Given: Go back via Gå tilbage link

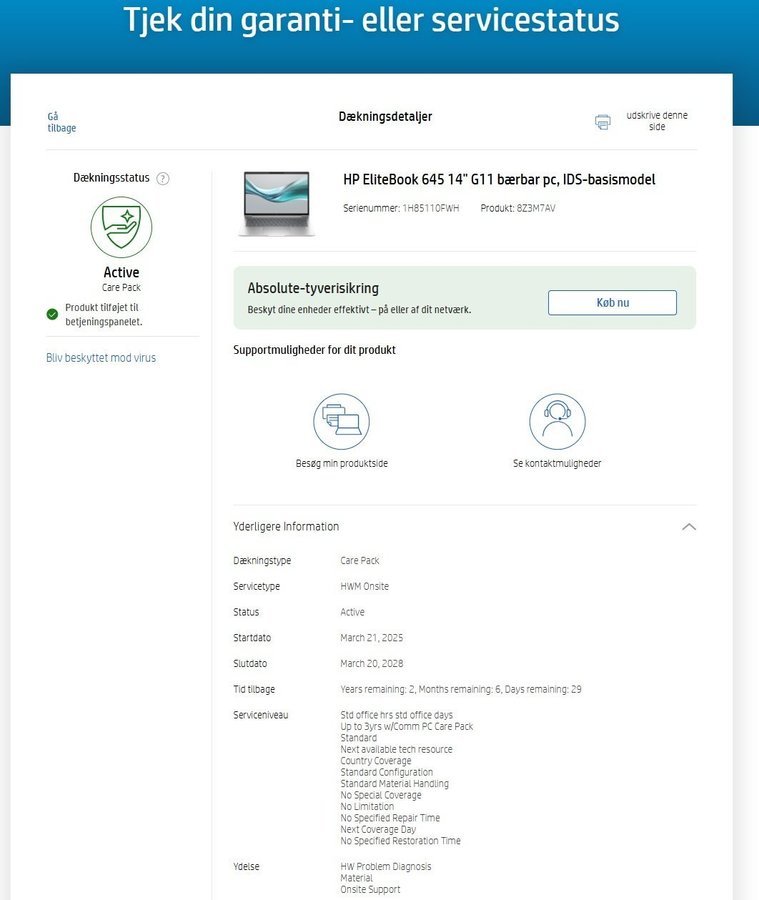Looking at the screenshot, I should click(x=61, y=122).
